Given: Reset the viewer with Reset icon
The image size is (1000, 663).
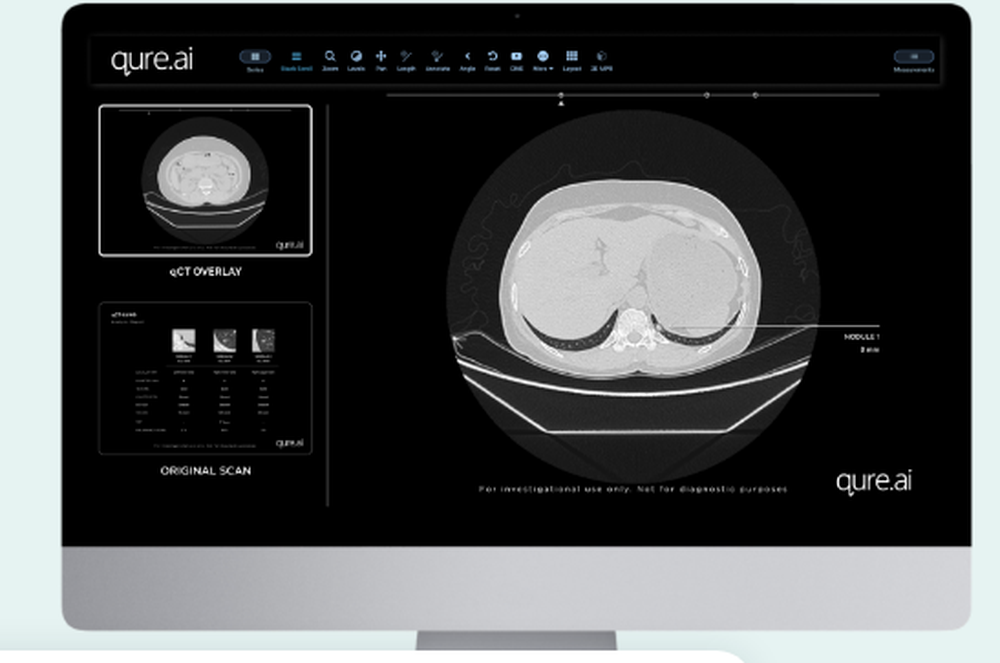Looking at the screenshot, I should click(x=492, y=59).
